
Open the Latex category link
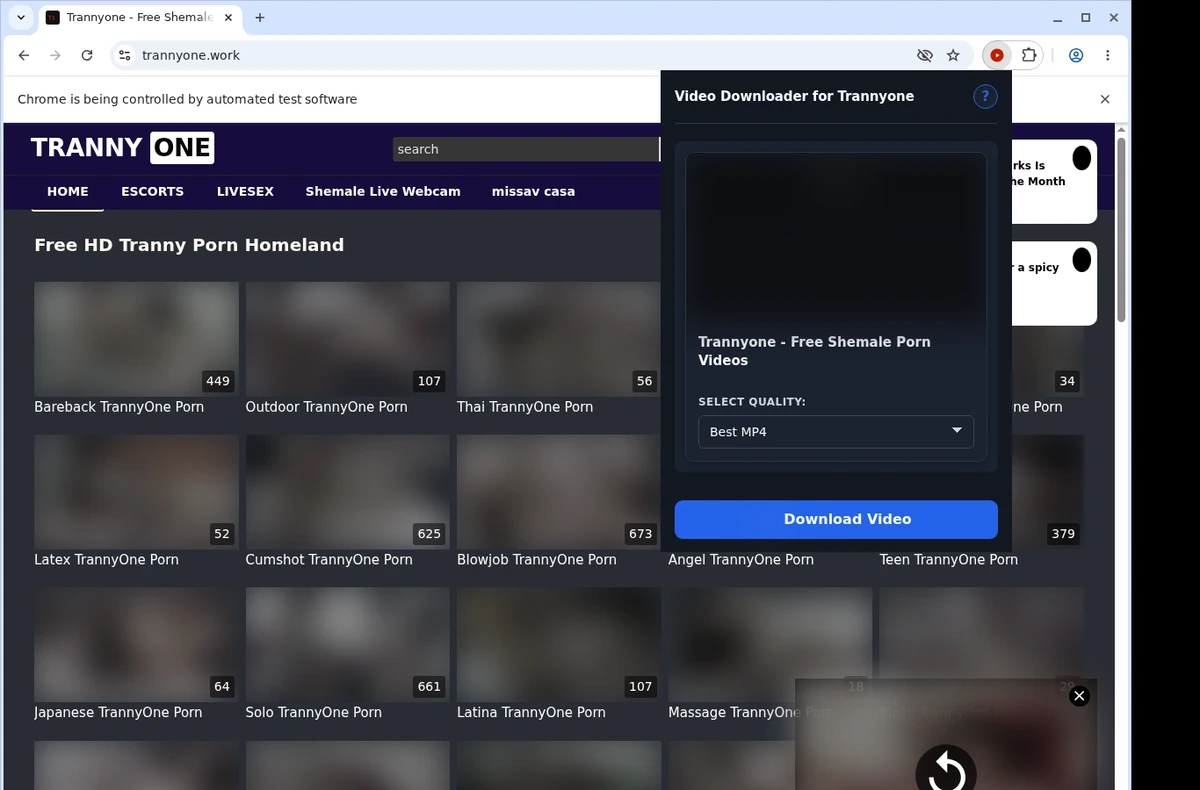pyautogui.click(x=106, y=560)
